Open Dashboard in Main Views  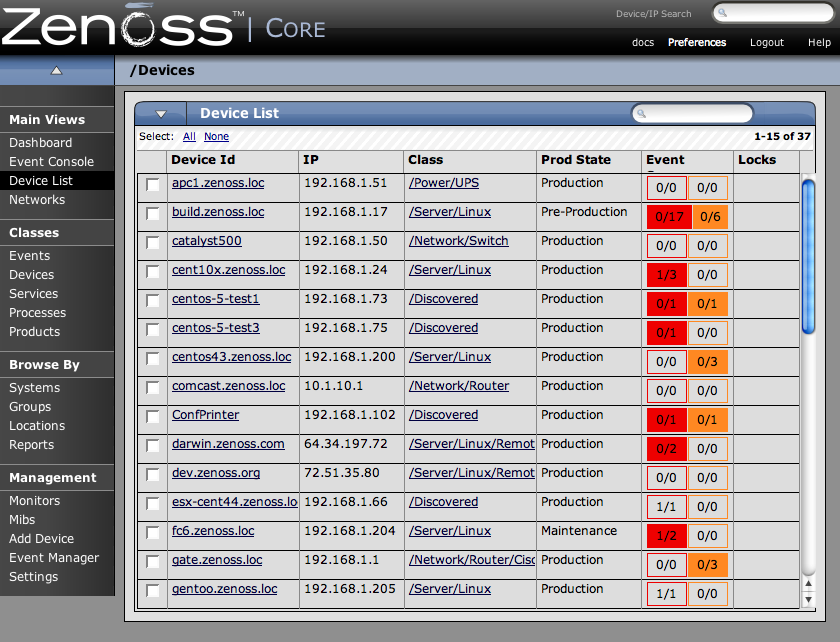(40, 143)
